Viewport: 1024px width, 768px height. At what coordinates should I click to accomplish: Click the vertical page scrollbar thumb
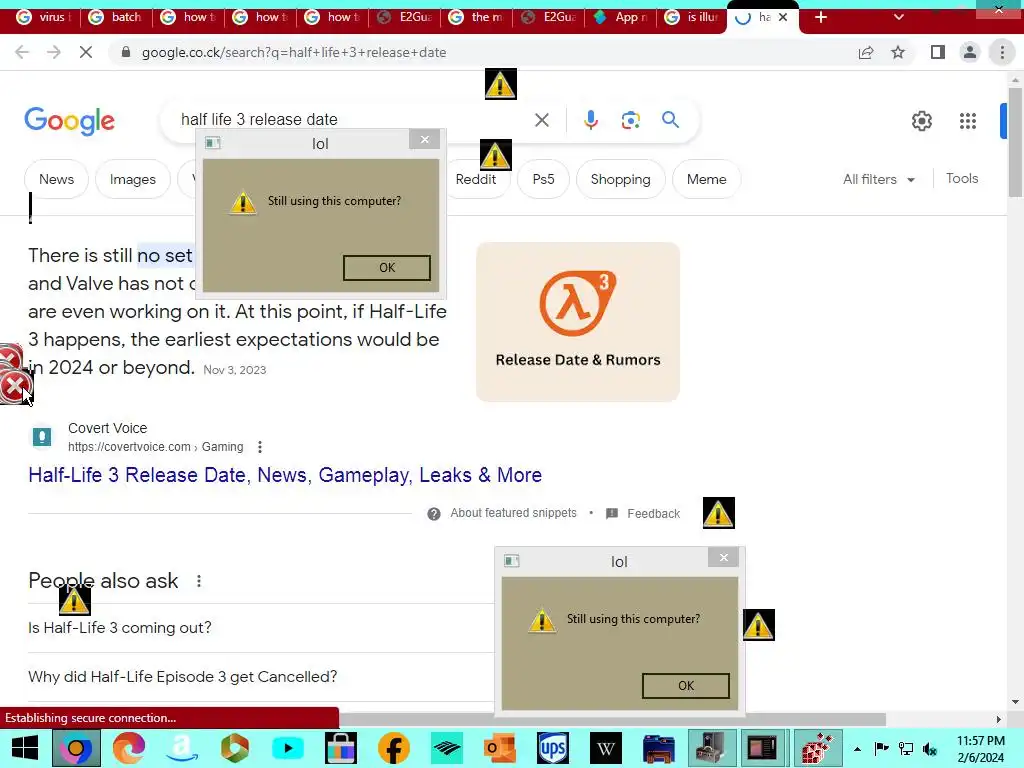1014,140
